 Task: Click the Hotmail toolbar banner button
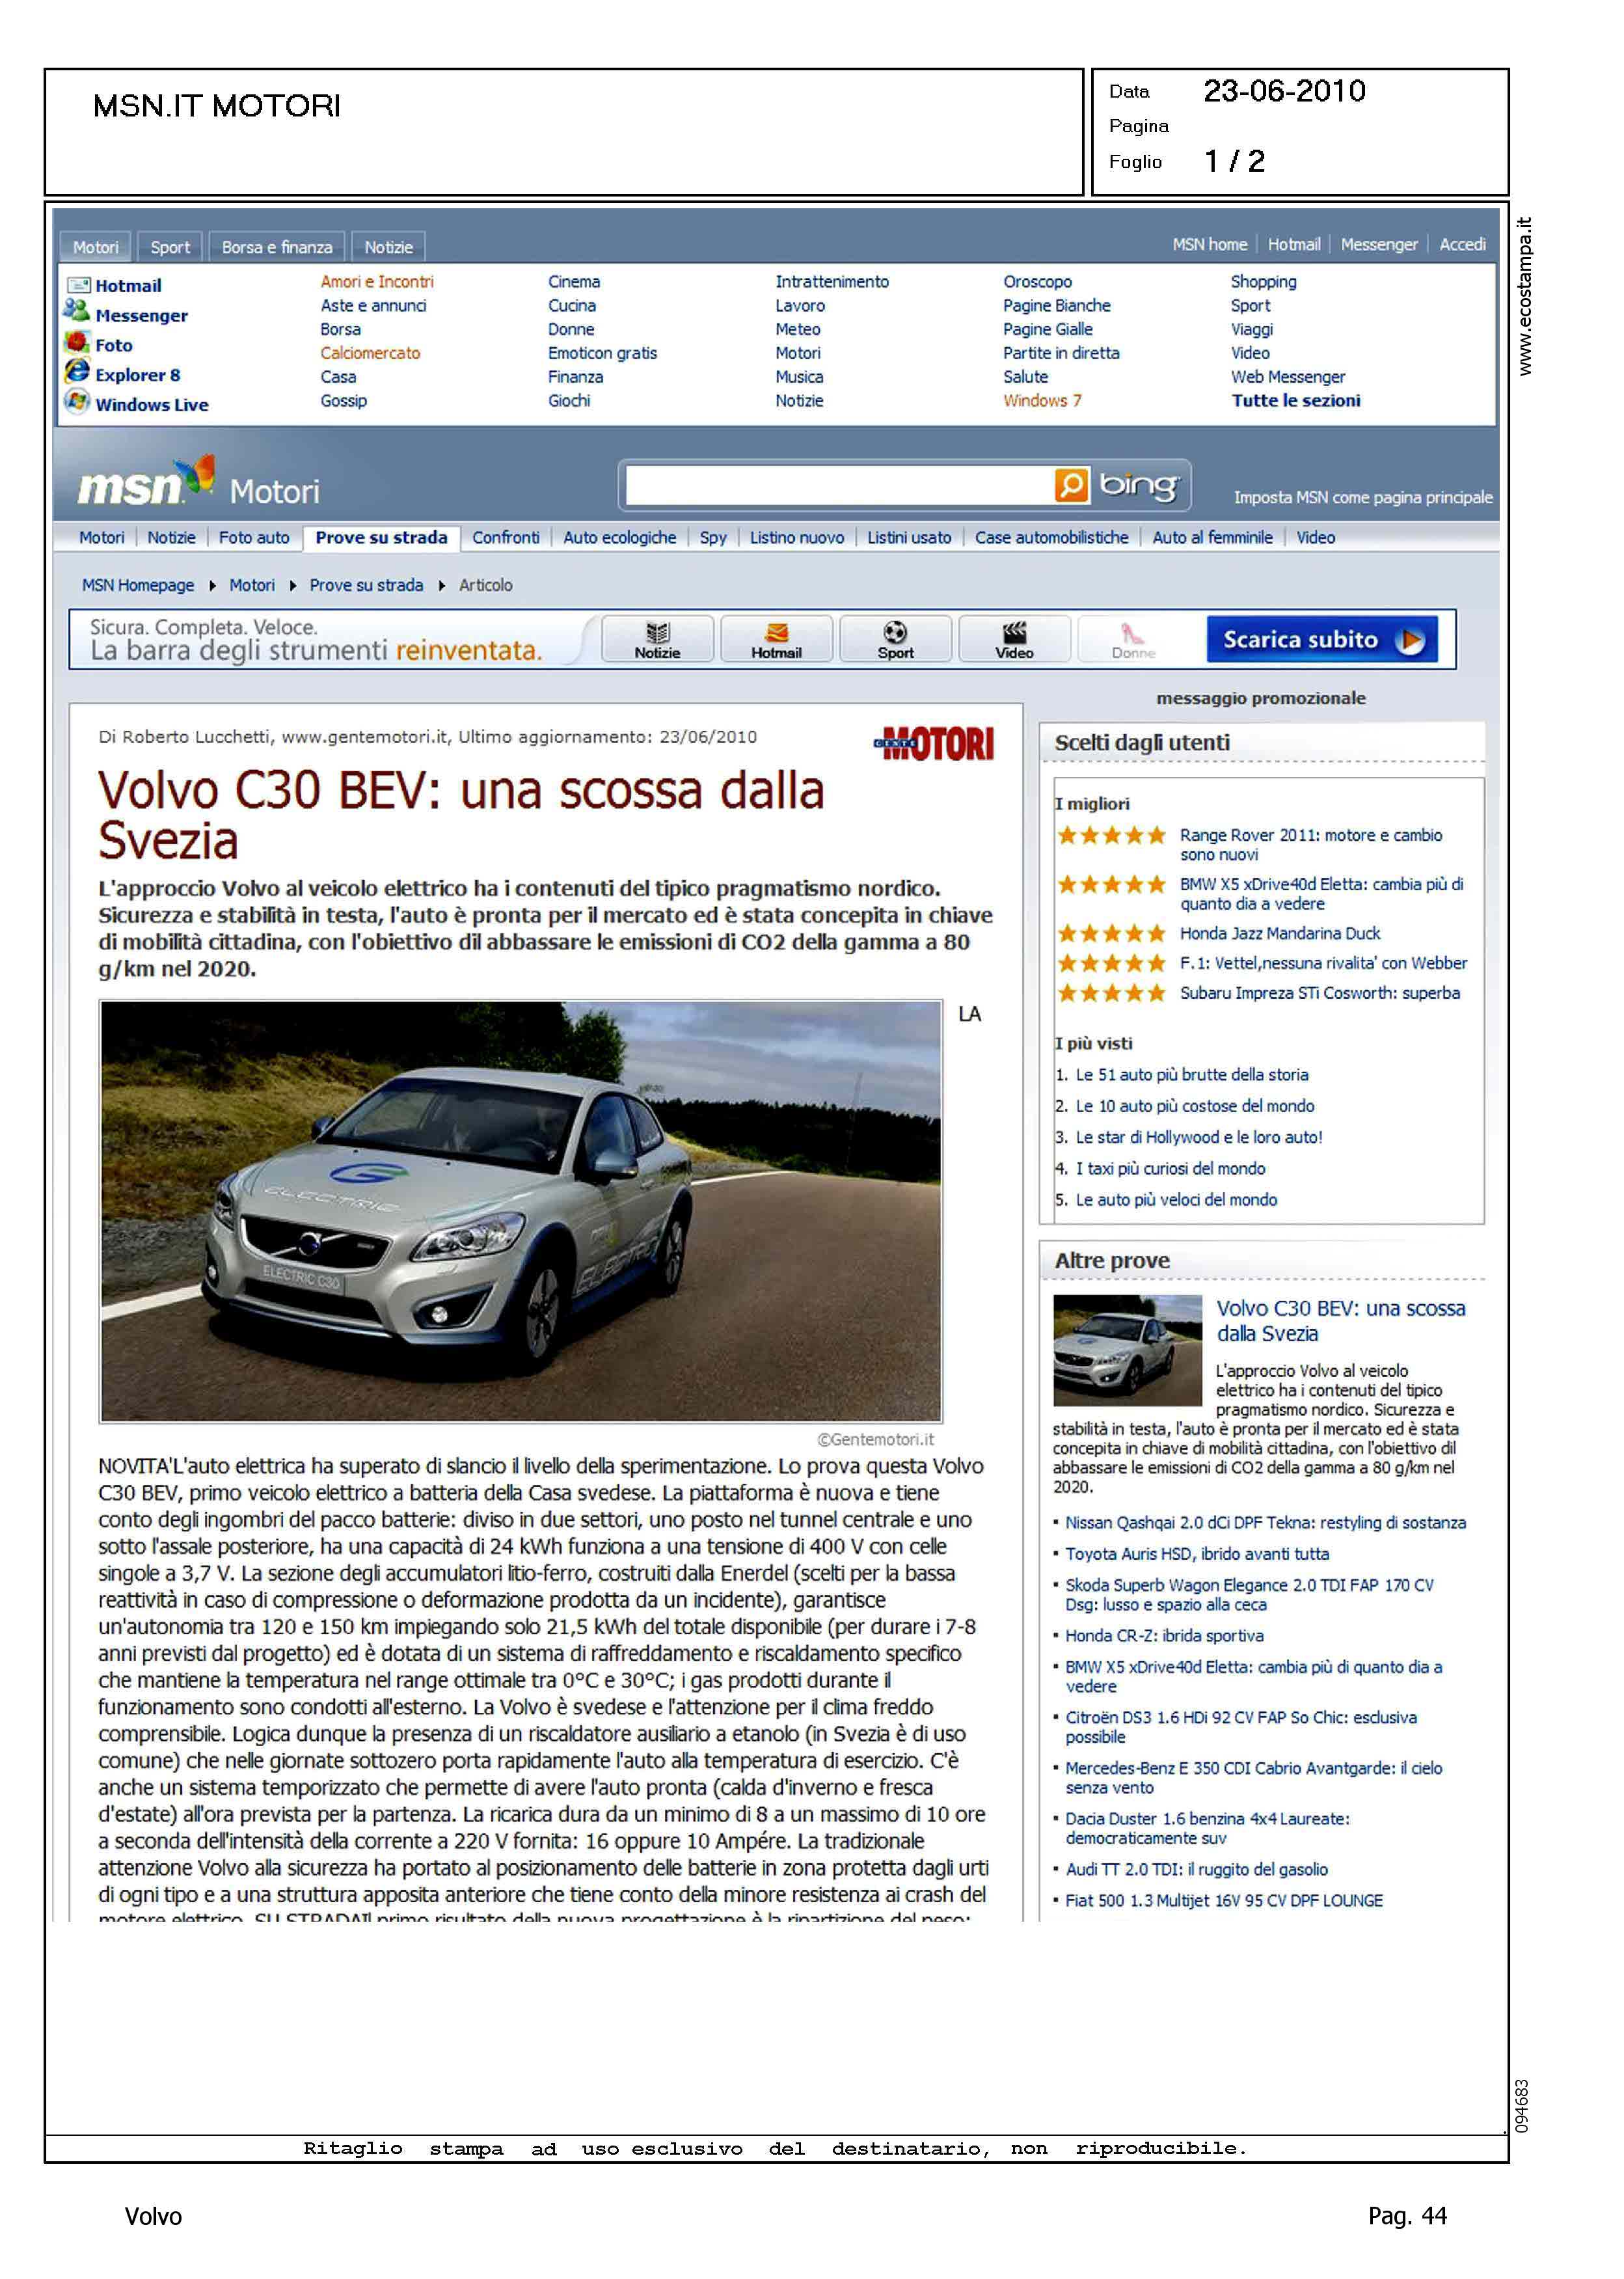tap(776, 639)
